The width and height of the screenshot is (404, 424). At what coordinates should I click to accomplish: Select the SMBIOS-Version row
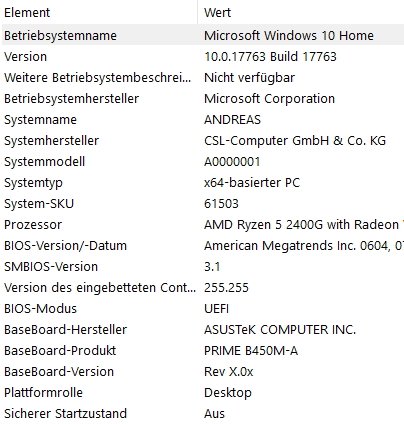(203, 266)
